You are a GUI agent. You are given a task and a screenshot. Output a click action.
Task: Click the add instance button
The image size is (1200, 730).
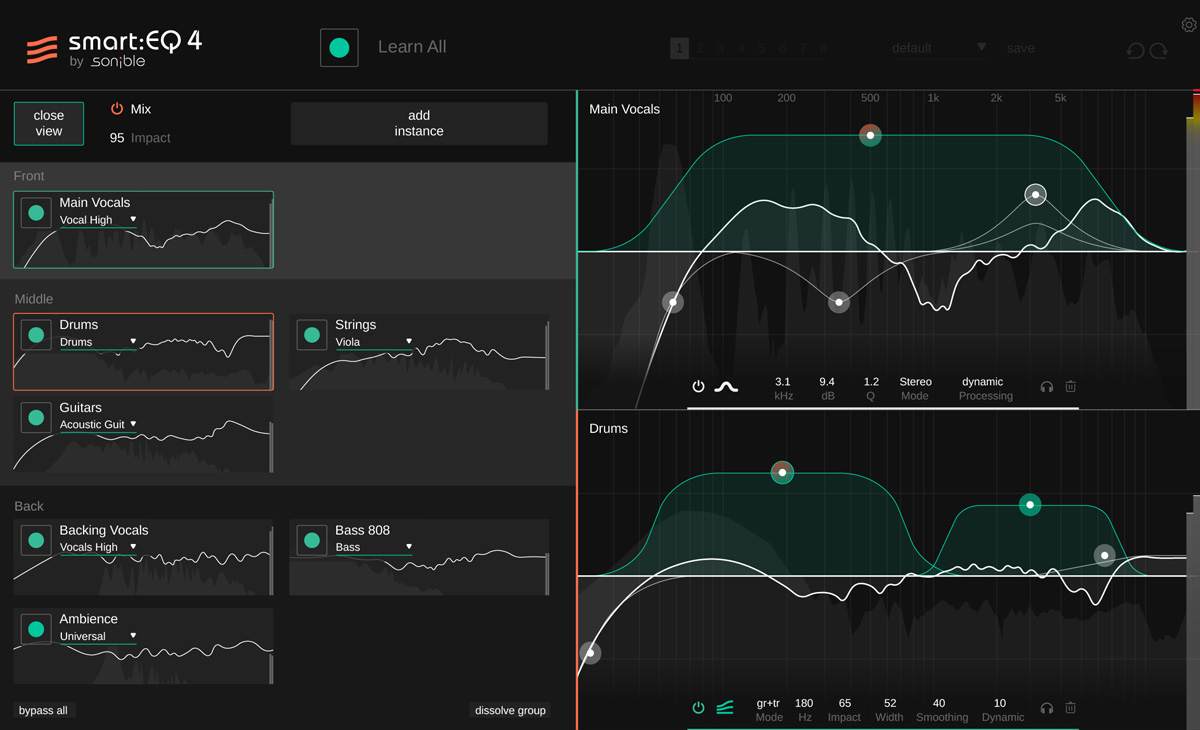pyautogui.click(x=418, y=123)
